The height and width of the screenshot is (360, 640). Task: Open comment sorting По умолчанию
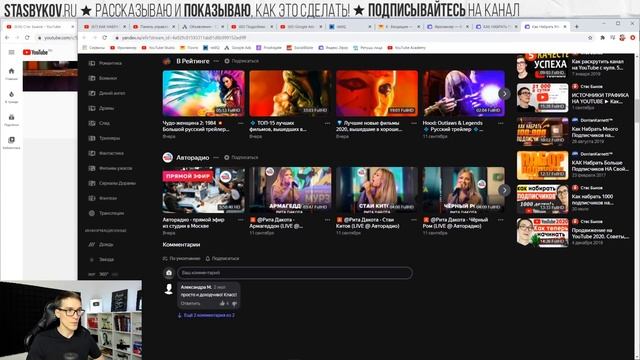pos(182,258)
